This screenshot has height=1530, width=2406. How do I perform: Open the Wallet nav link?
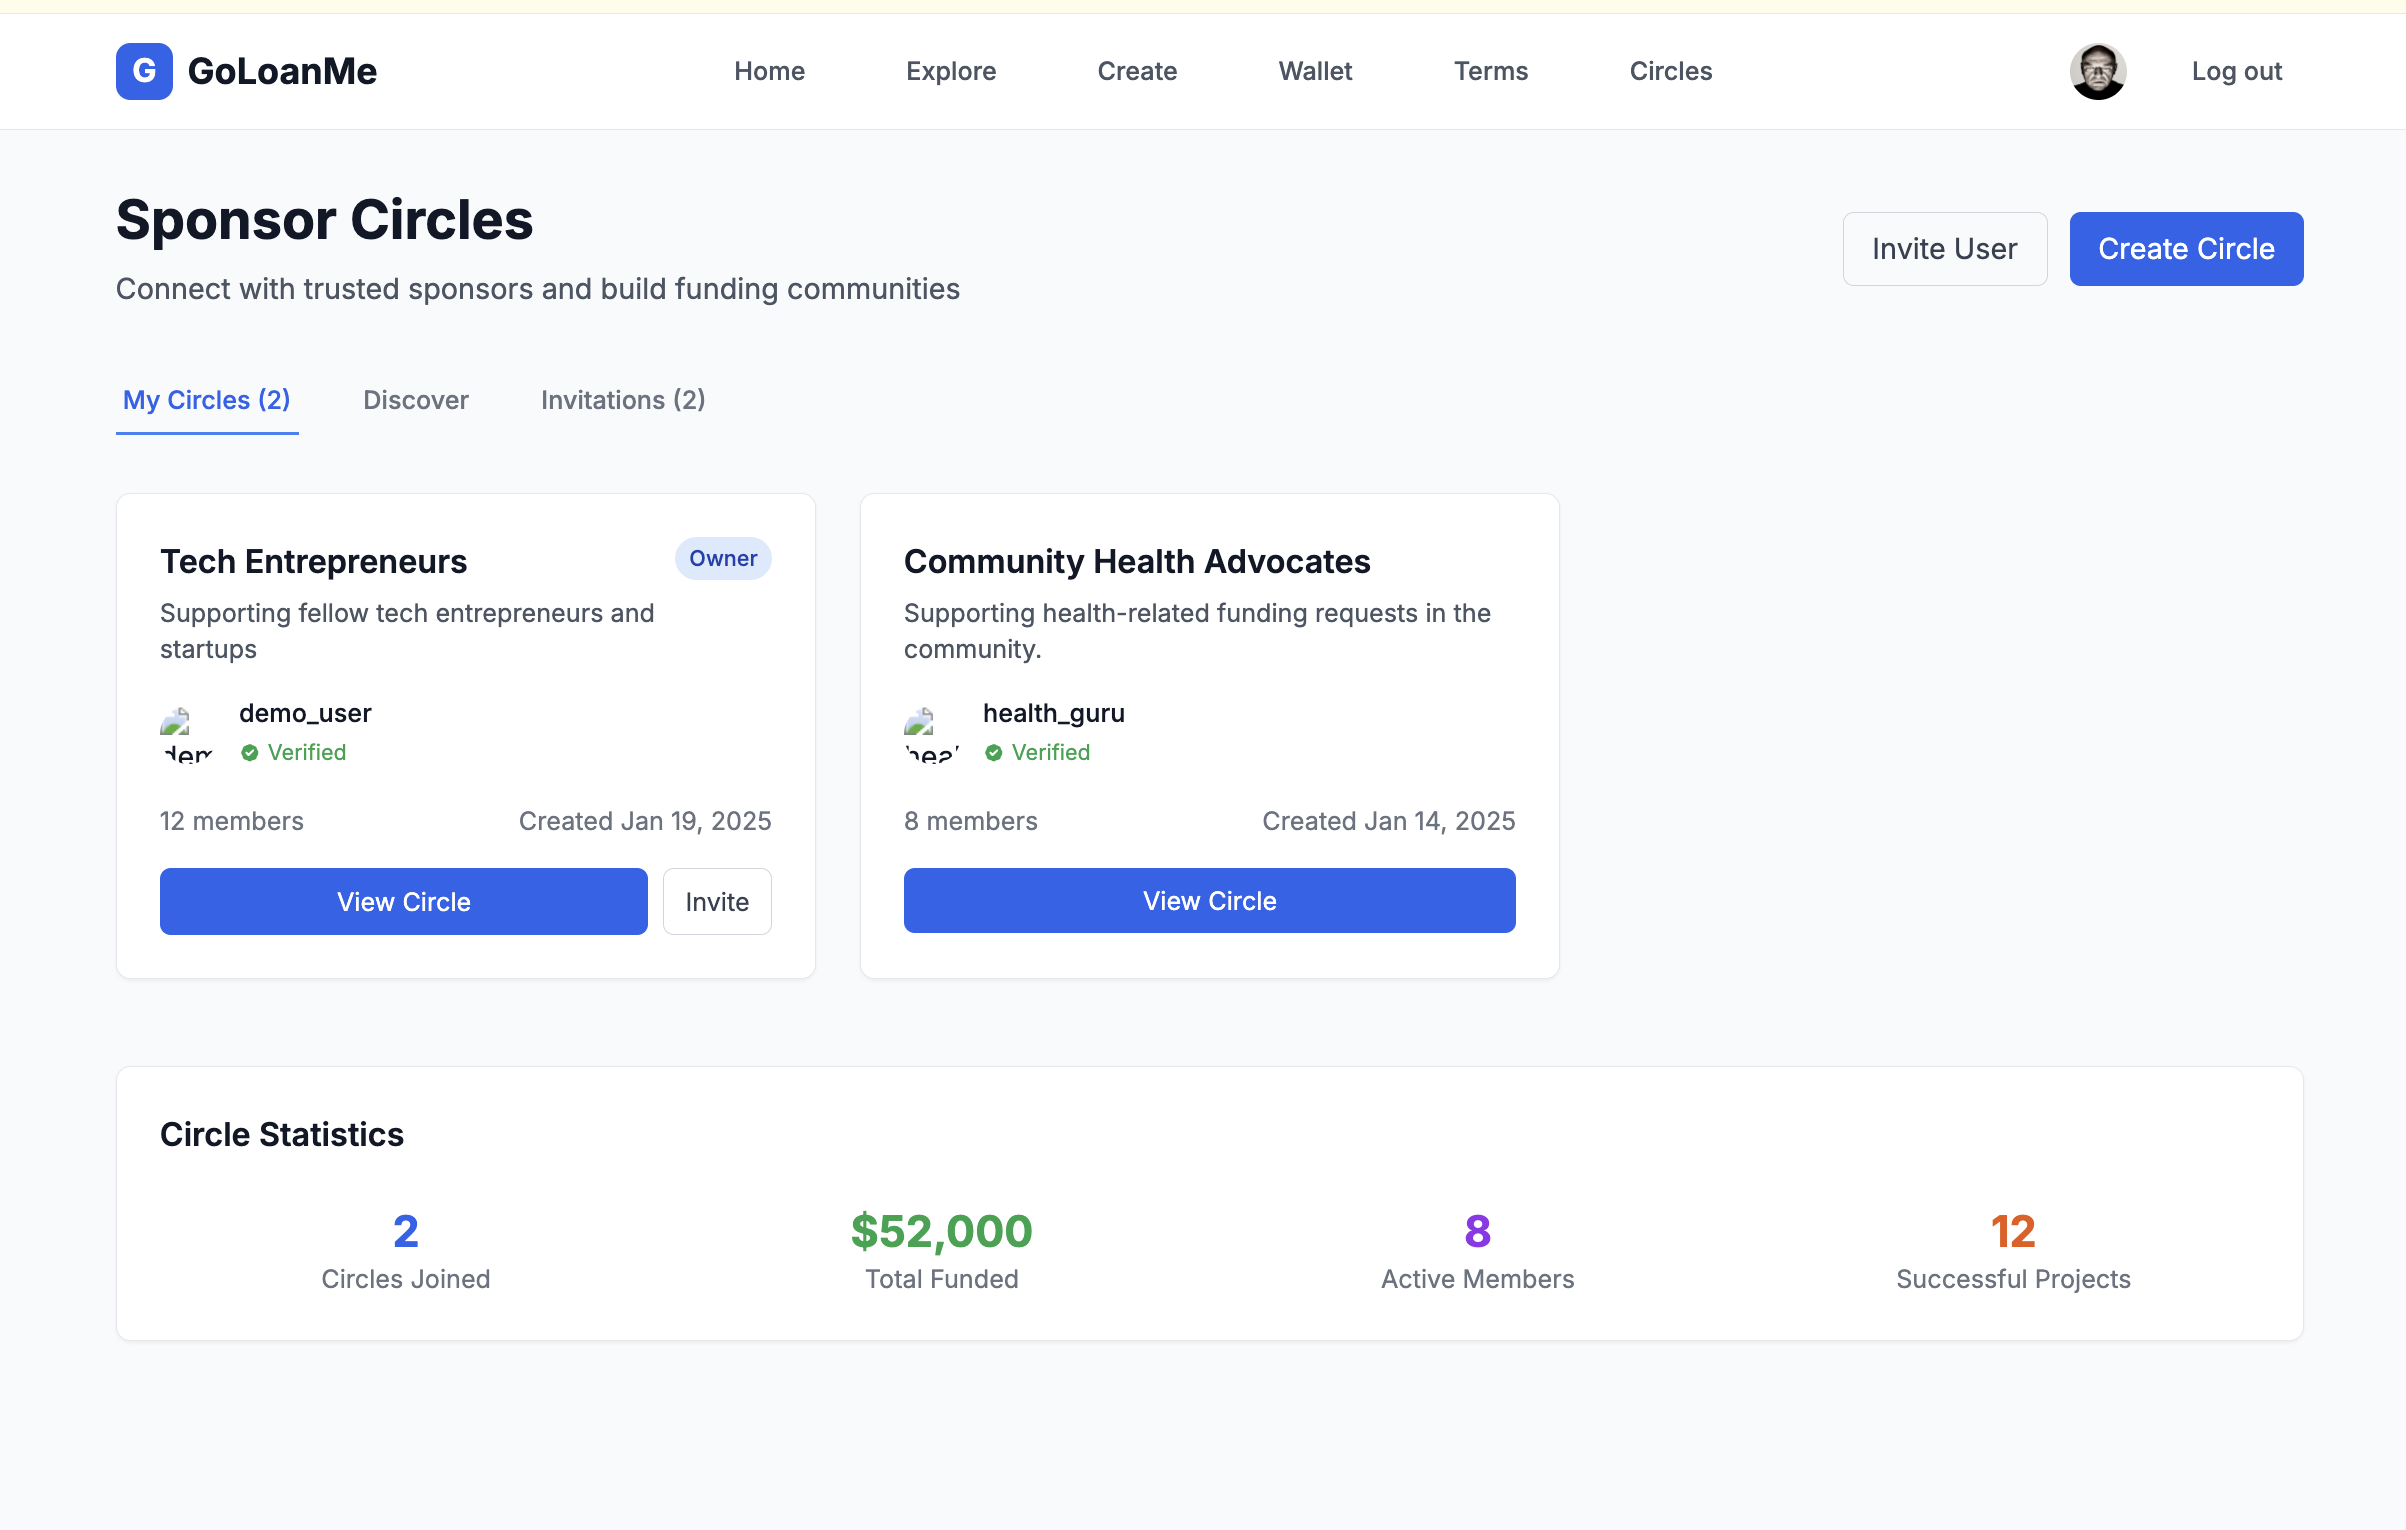(1315, 71)
